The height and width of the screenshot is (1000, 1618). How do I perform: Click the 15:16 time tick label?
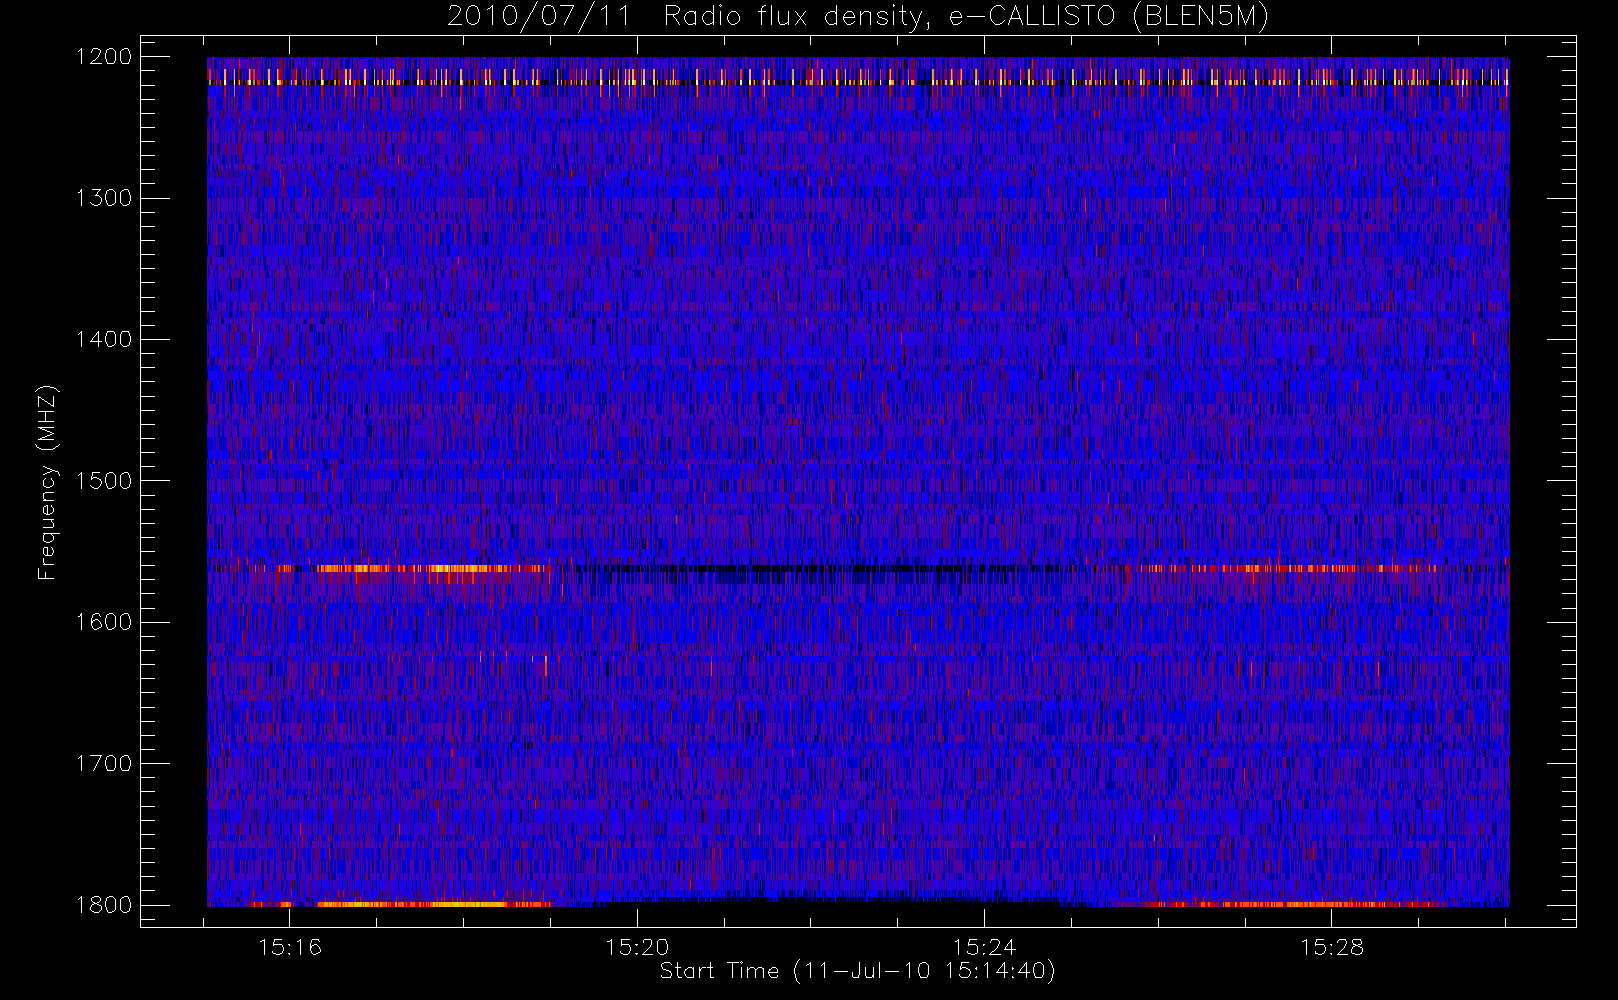[290, 947]
